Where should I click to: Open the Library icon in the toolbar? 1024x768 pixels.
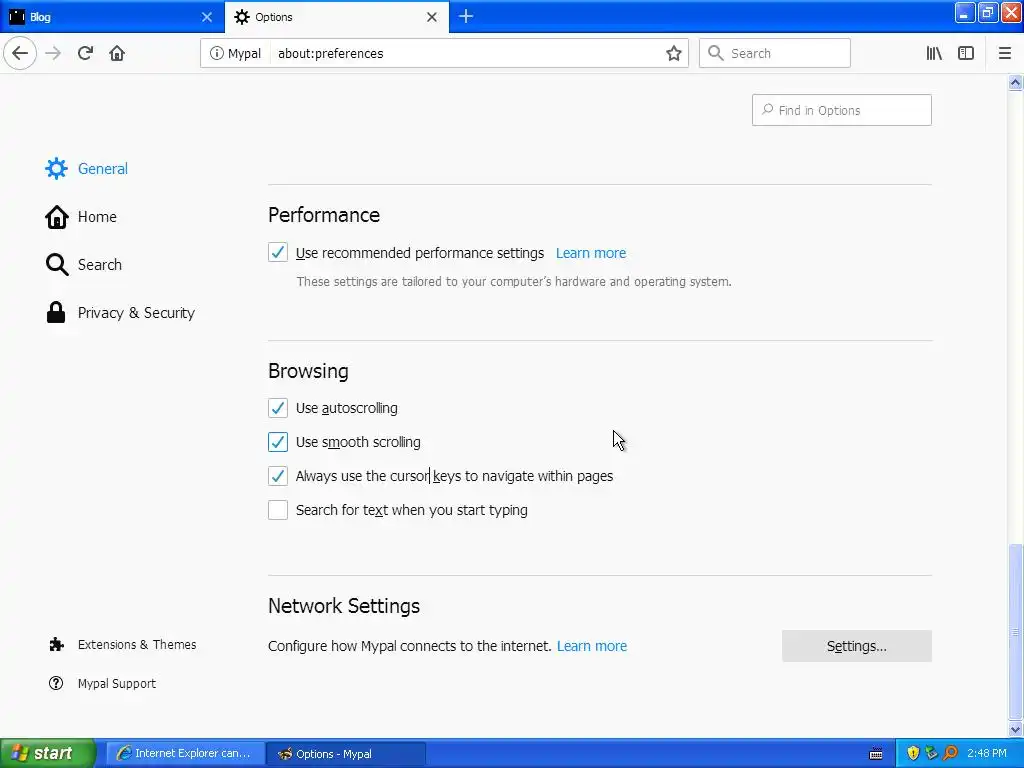[934, 53]
